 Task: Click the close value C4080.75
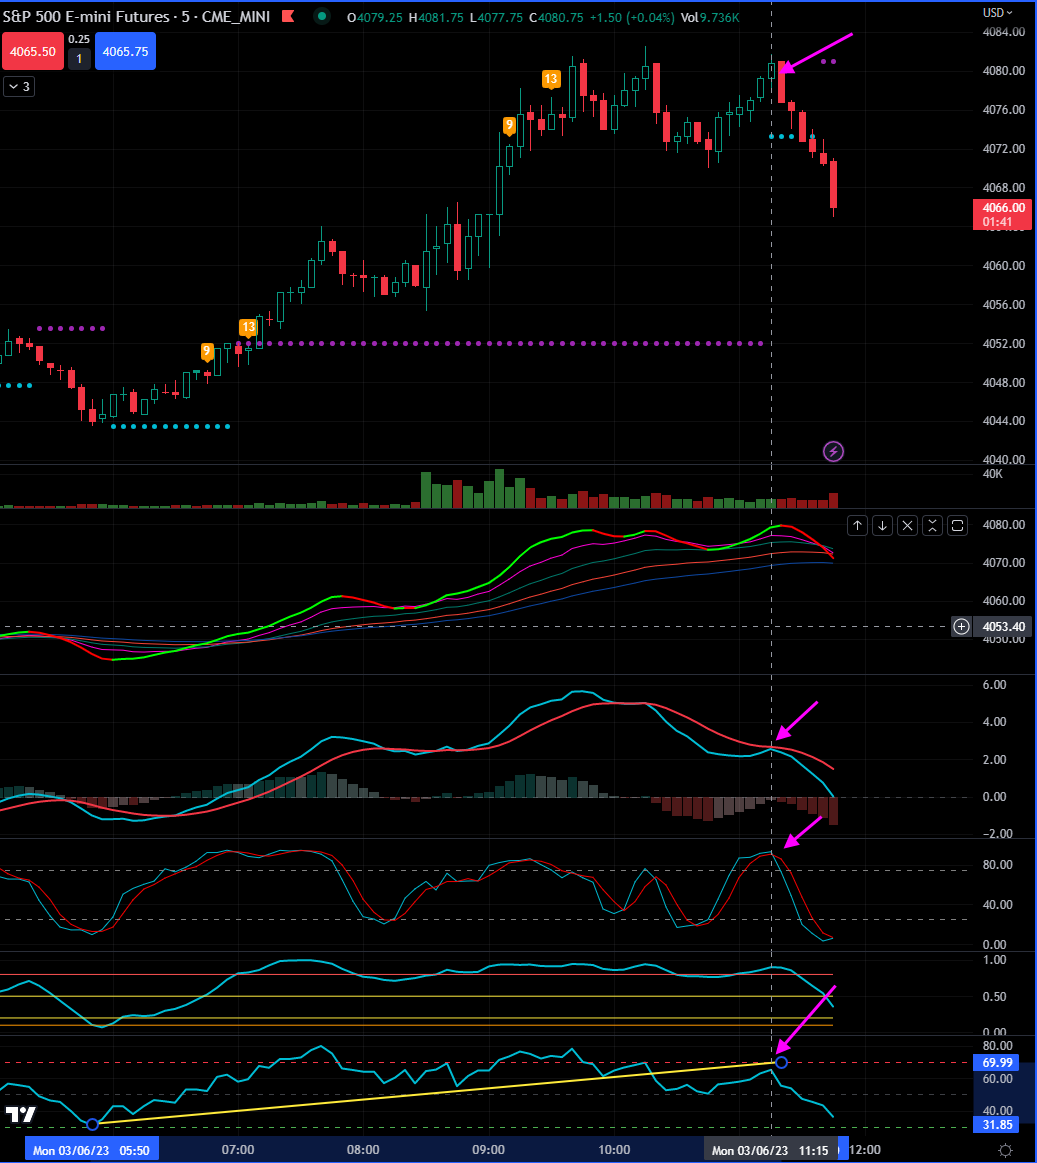[x=556, y=17]
